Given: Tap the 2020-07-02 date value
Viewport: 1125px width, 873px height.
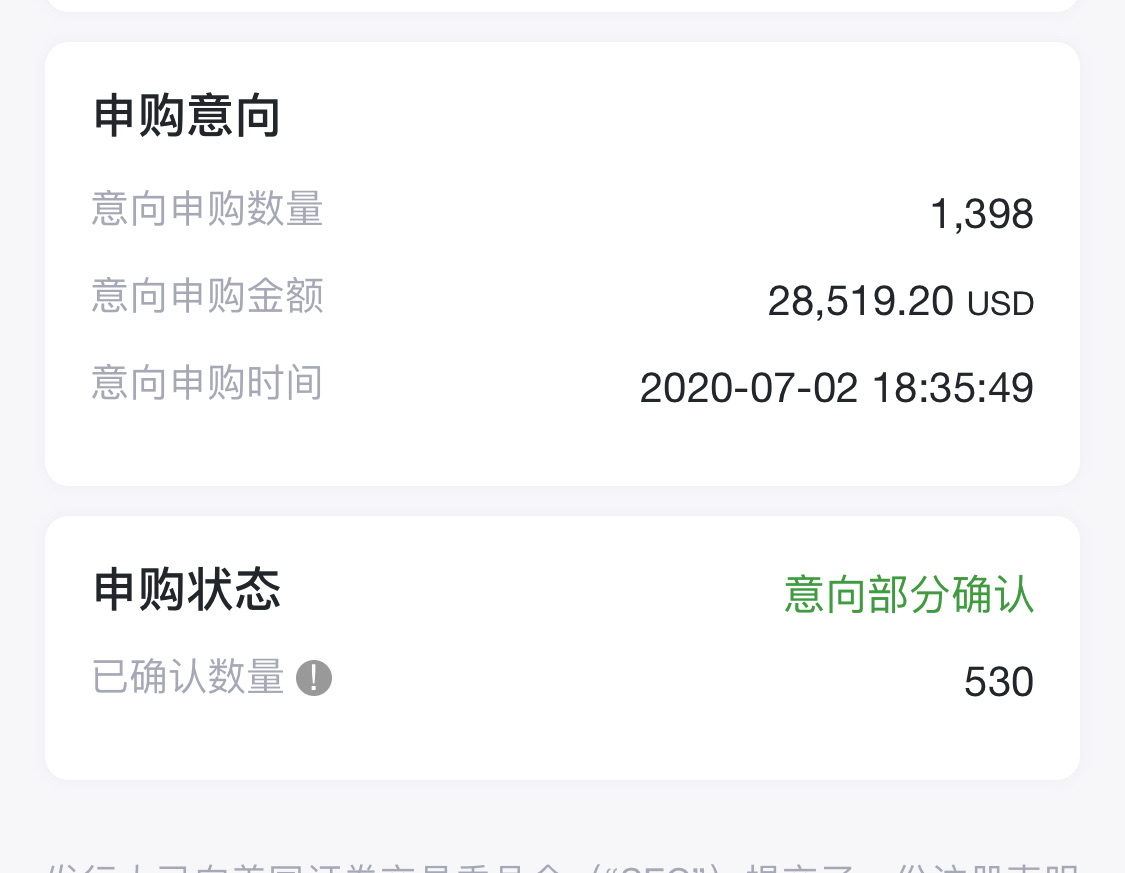Looking at the screenshot, I should click(x=748, y=388).
